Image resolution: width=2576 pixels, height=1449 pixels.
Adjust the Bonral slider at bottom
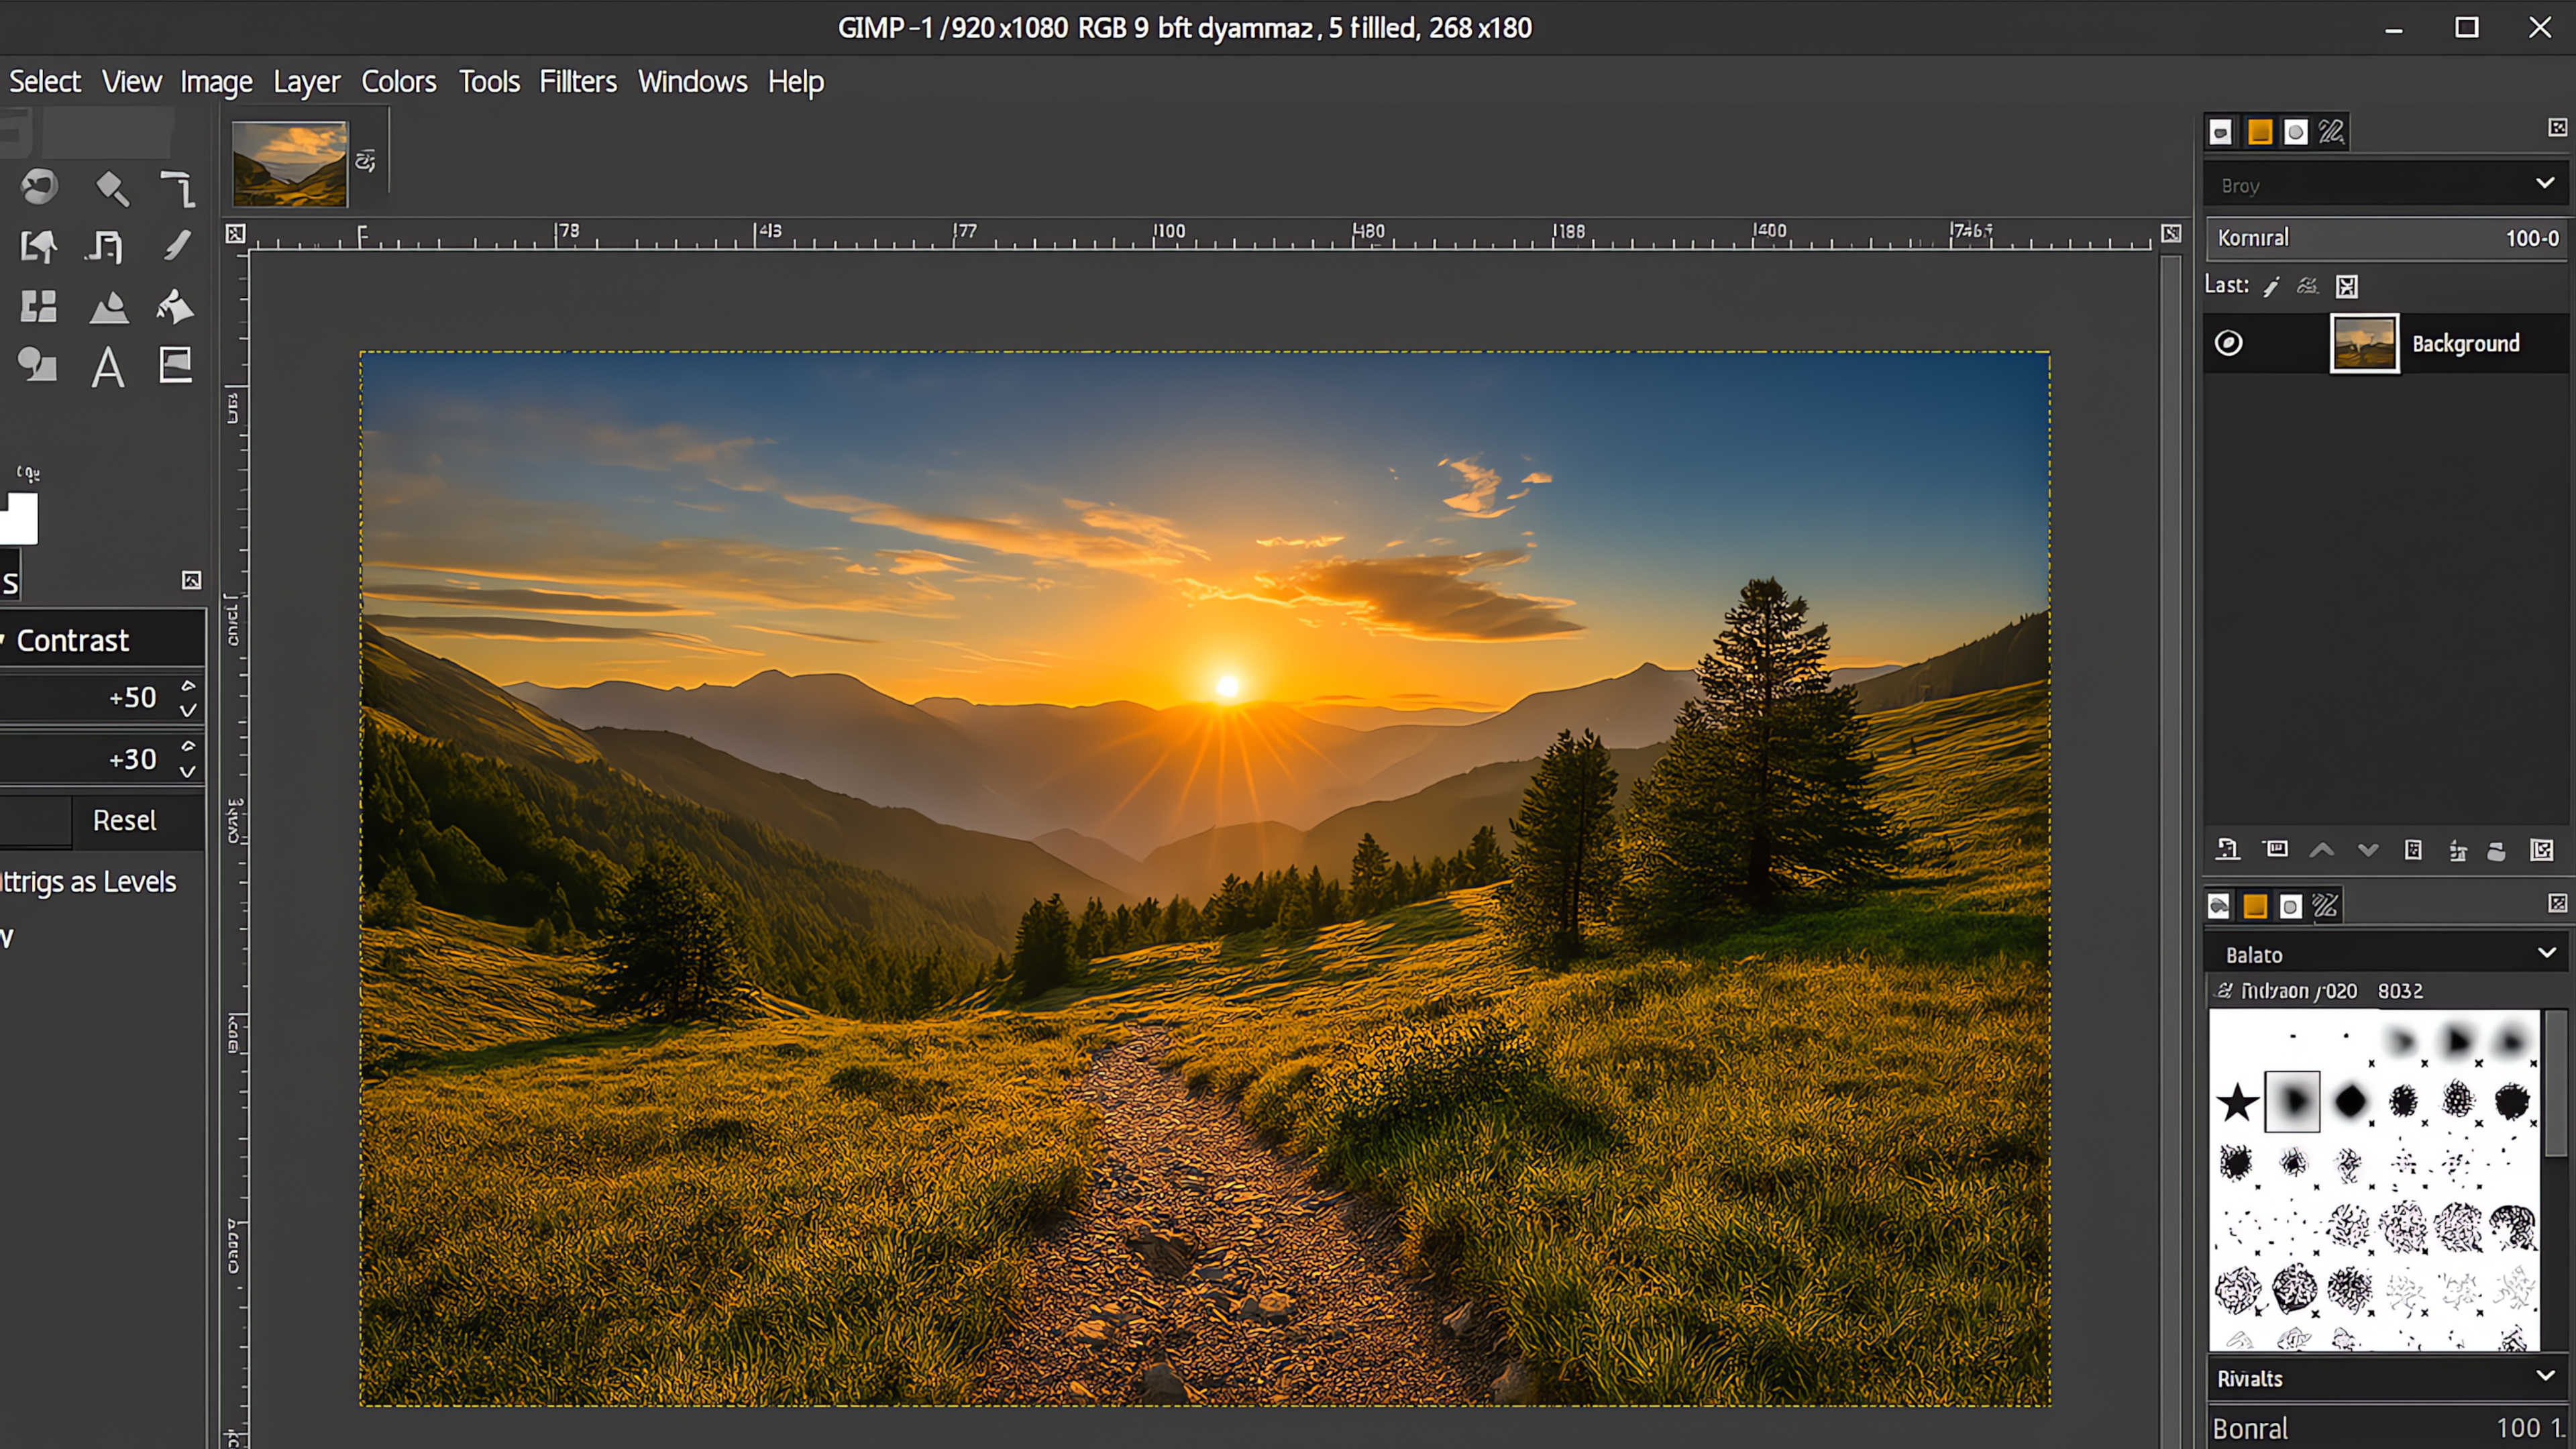coord(2388,1428)
